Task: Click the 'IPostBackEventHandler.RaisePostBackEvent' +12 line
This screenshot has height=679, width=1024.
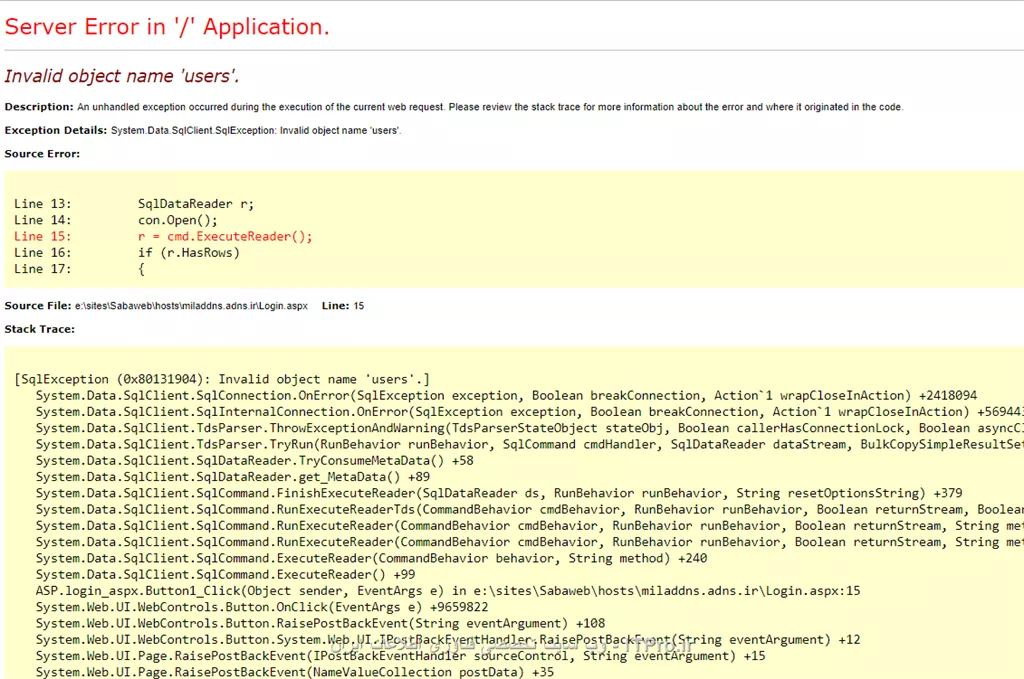Action: tap(448, 640)
